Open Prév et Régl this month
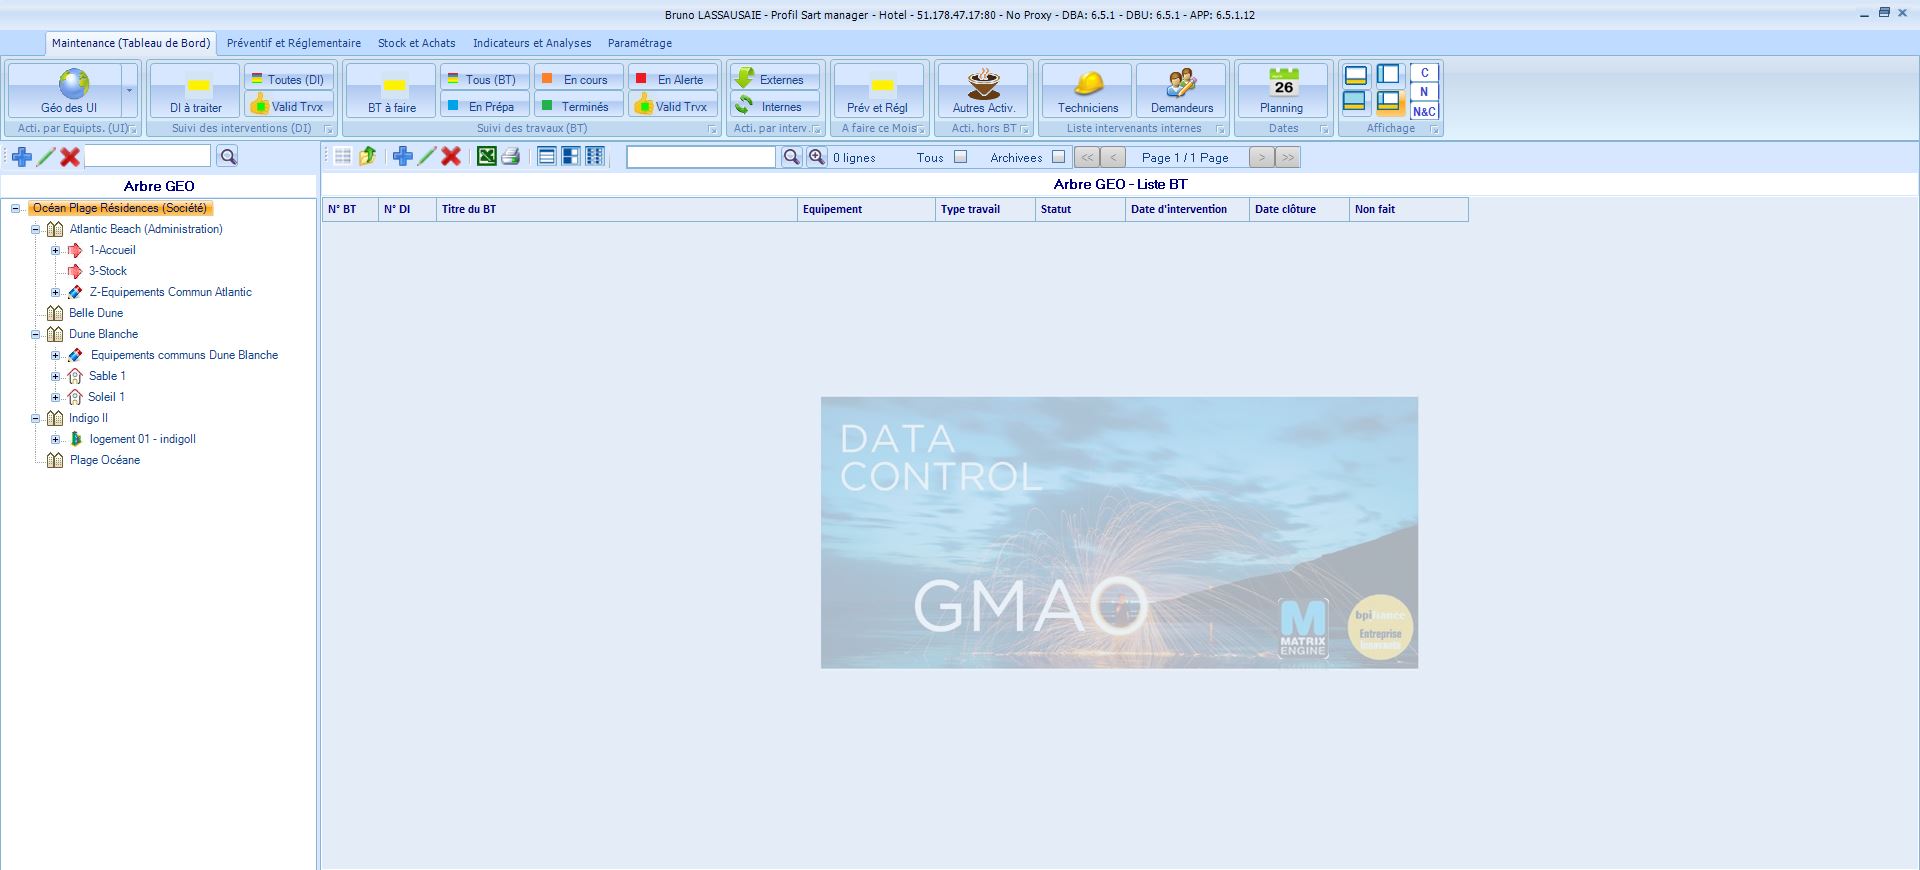The image size is (1920, 870). point(878,91)
